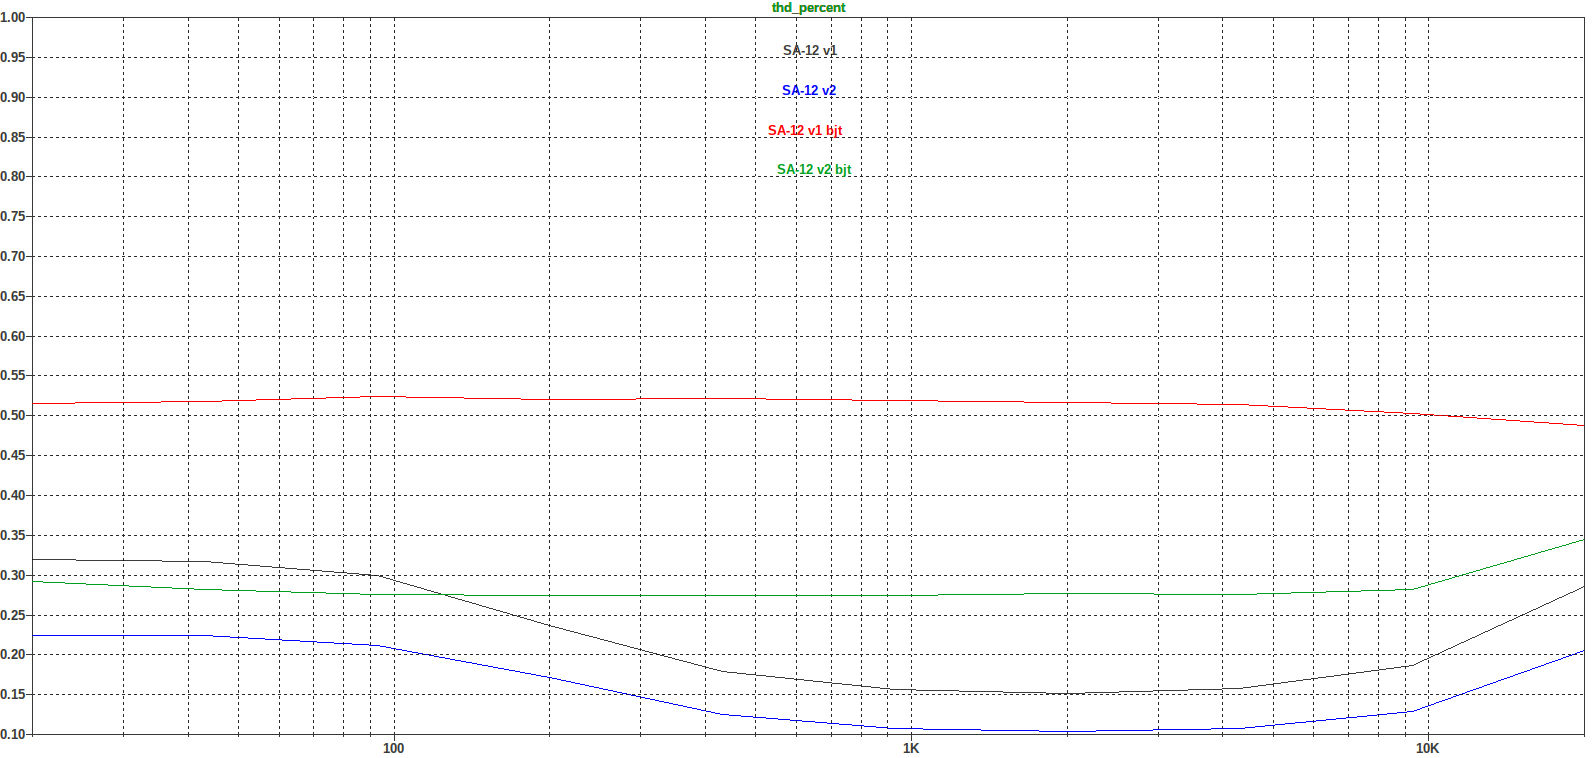Image resolution: width=1596 pixels, height=758 pixels.
Task: Click the 0.50 vertical axis label
Action: 13,415
